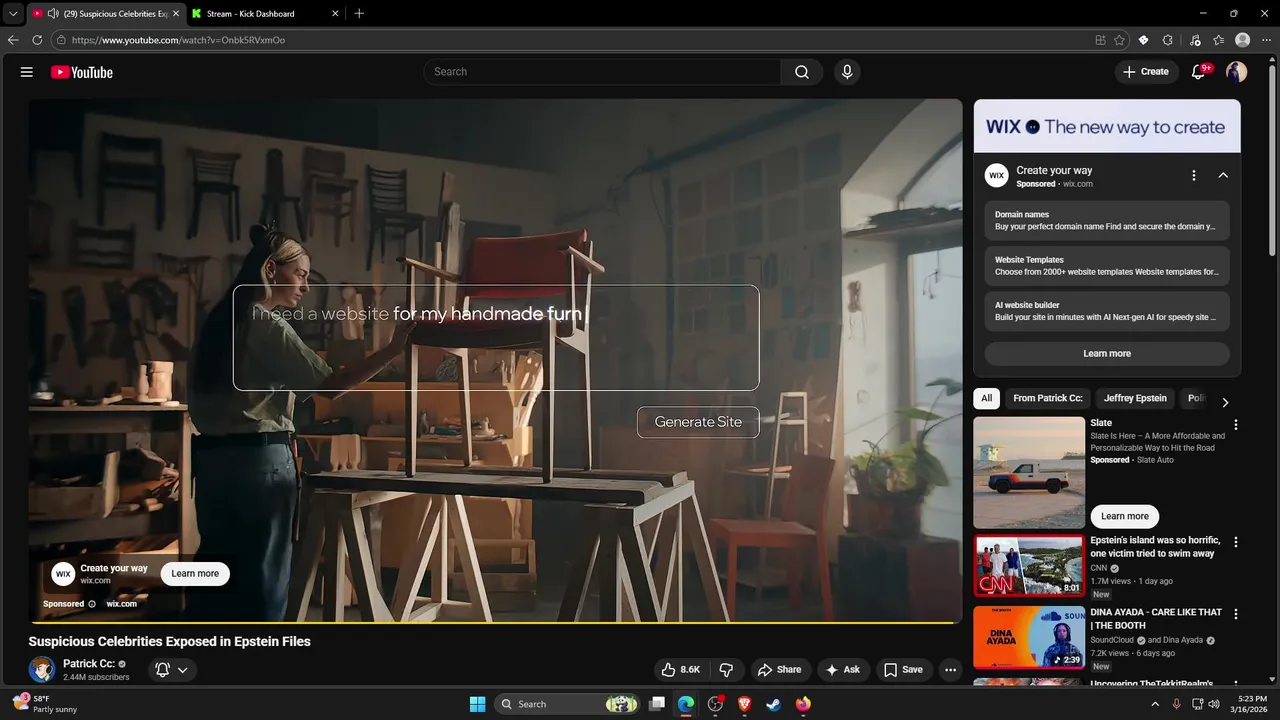Open the YouTube notifications bell
Image resolution: width=1280 pixels, height=720 pixels.
[1199, 72]
